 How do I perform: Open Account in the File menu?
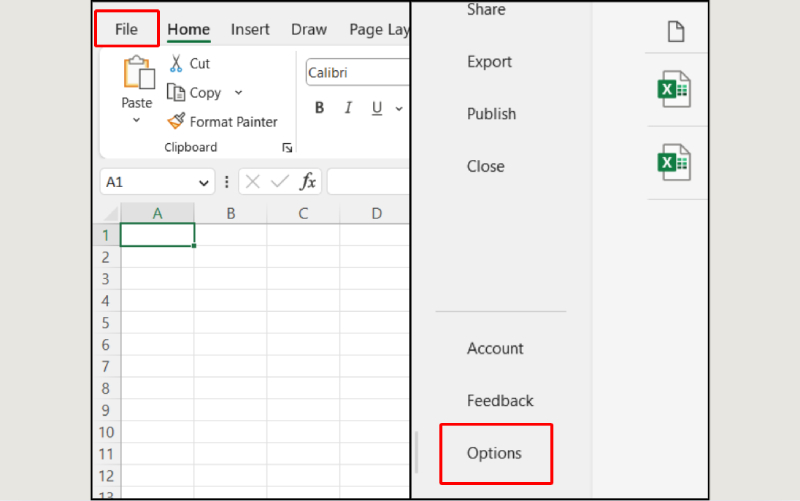click(495, 348)
